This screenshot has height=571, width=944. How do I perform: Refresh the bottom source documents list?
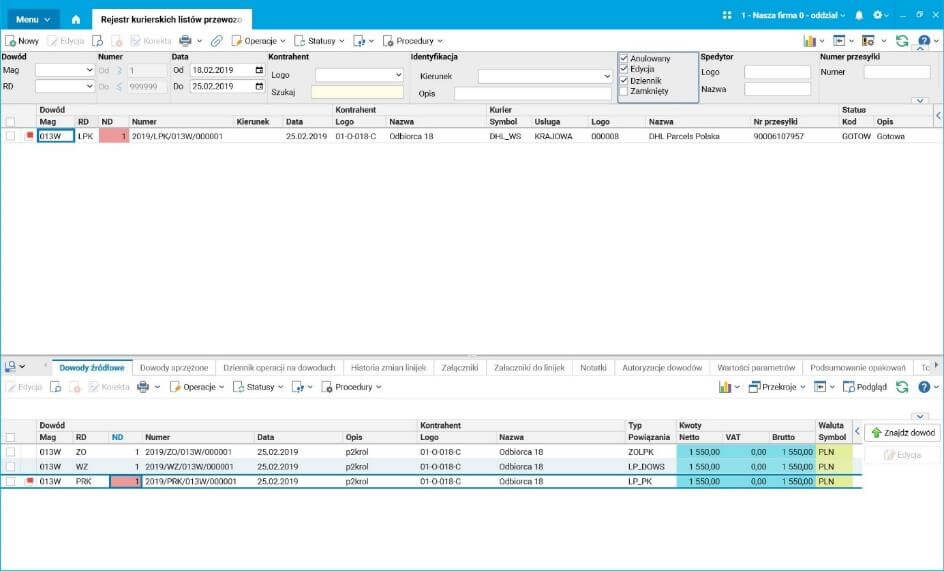pyautogui.click(x=902, y=387)
